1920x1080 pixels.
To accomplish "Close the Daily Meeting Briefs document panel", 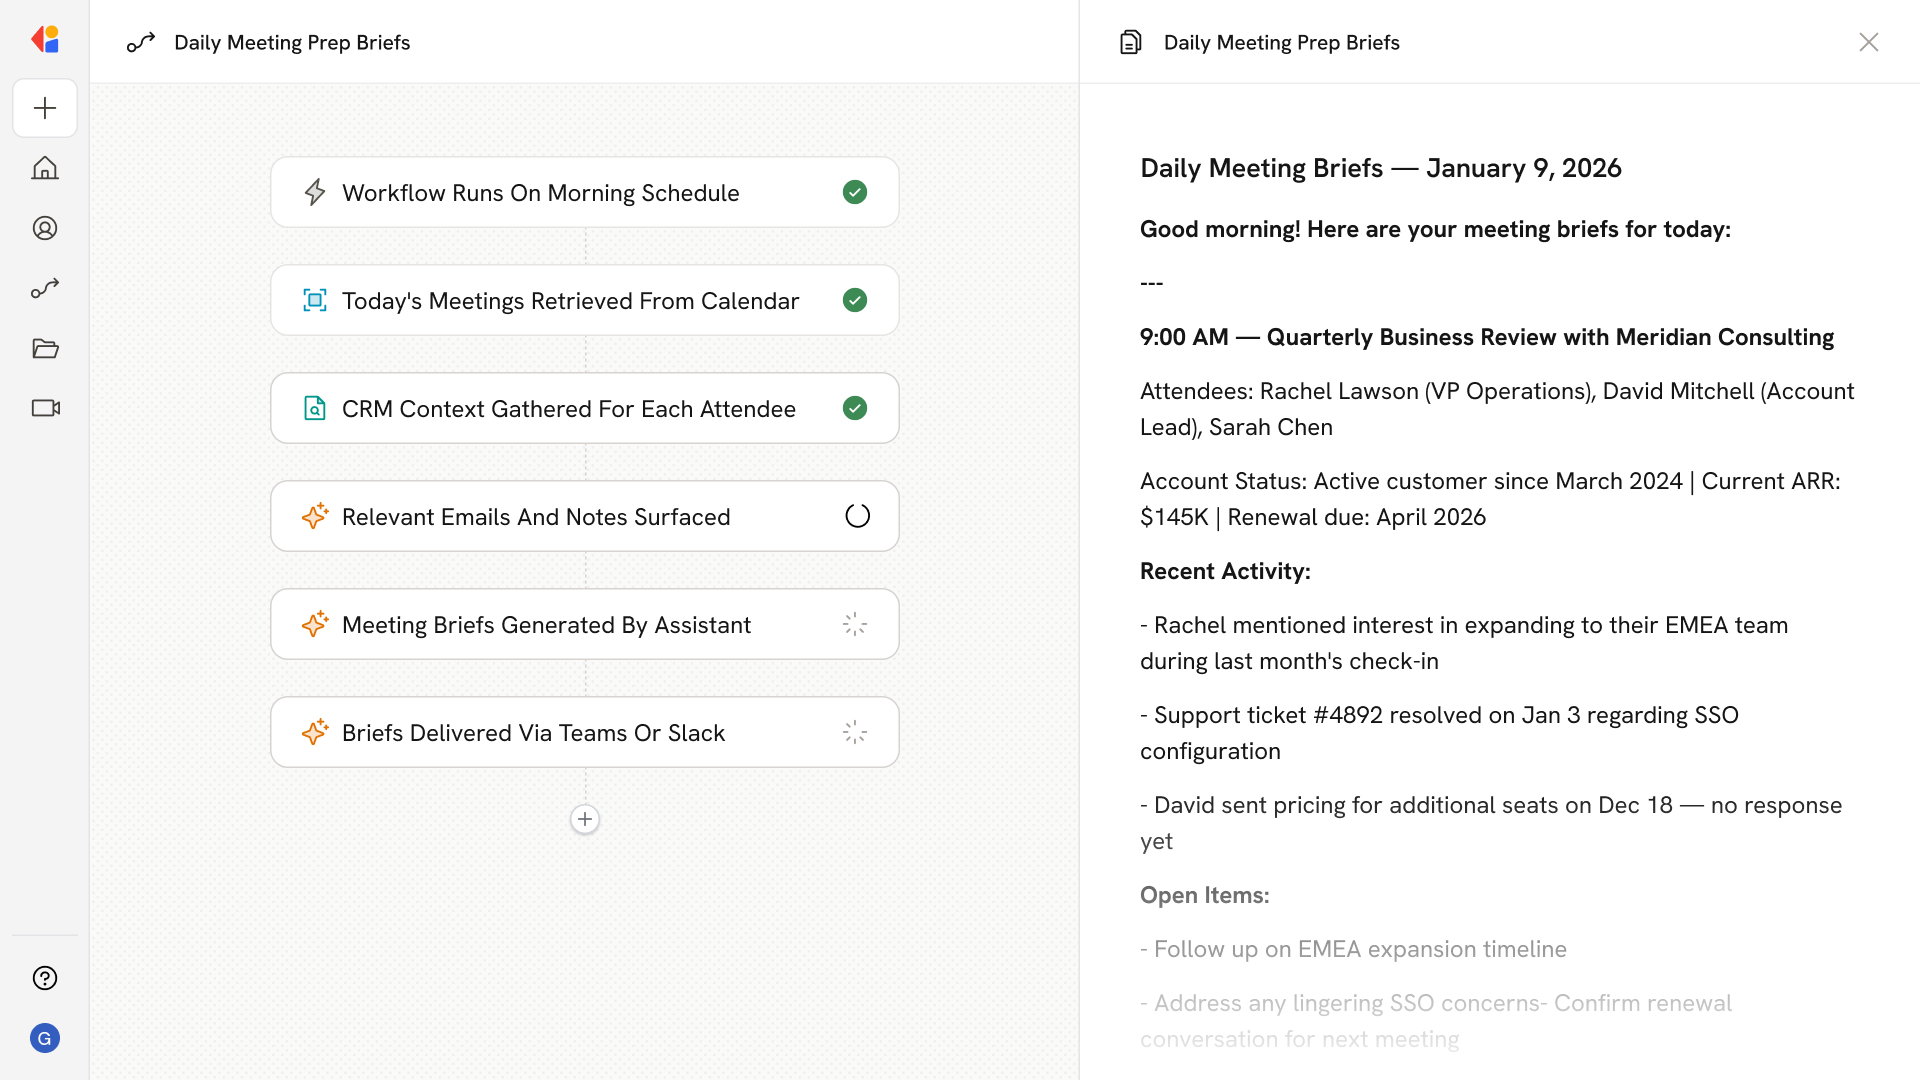I will pos(1869,42).
